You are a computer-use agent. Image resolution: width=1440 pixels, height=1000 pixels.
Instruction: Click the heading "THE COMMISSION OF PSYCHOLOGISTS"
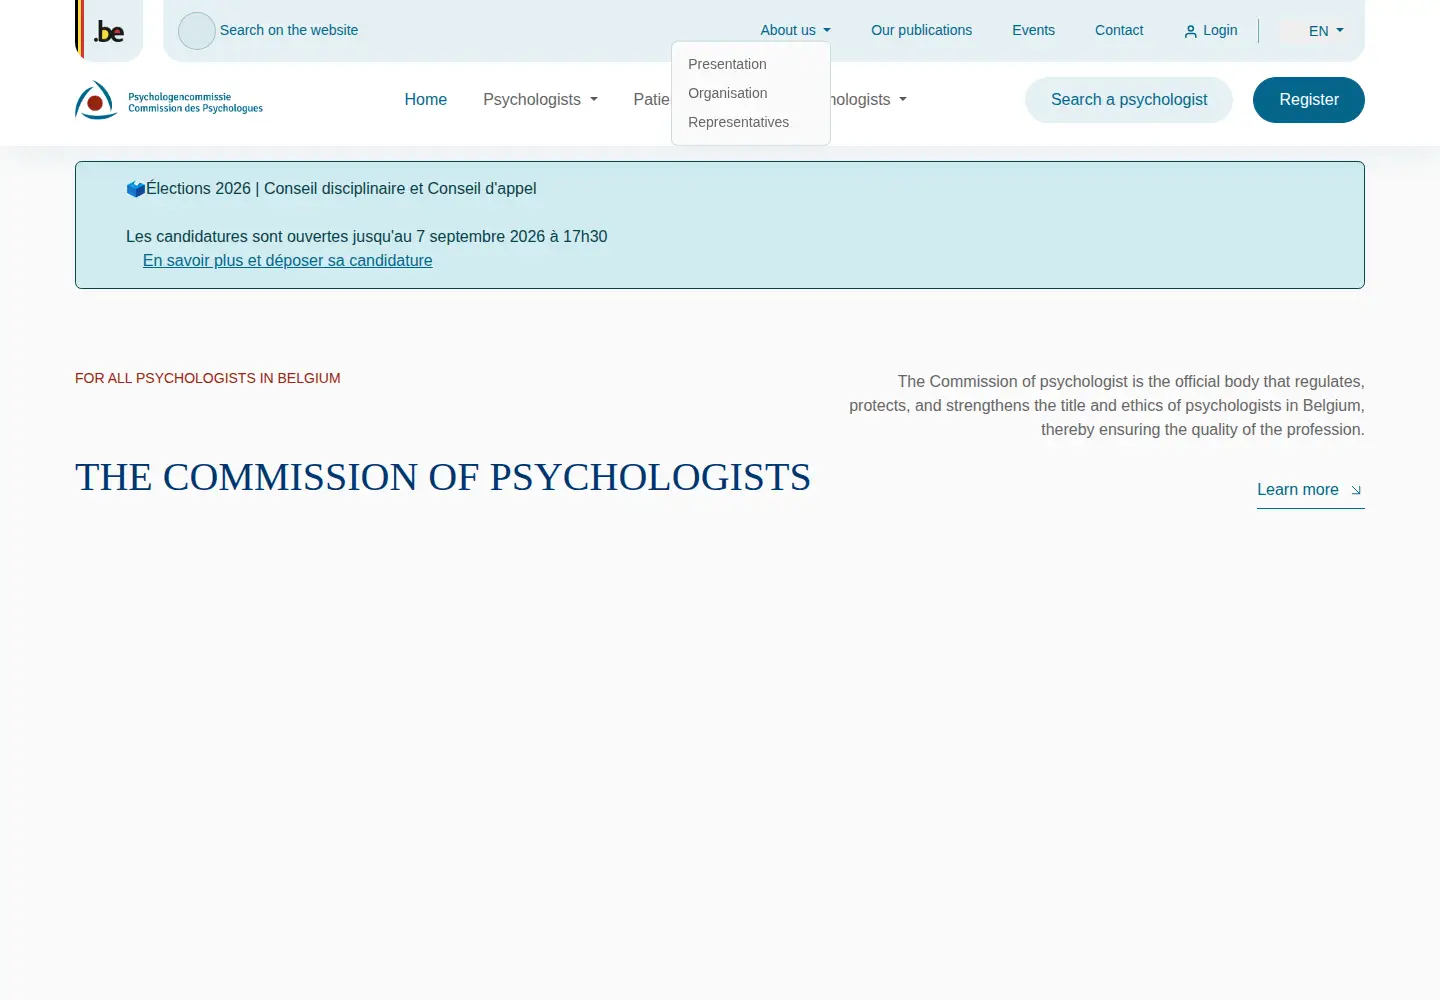443,477
